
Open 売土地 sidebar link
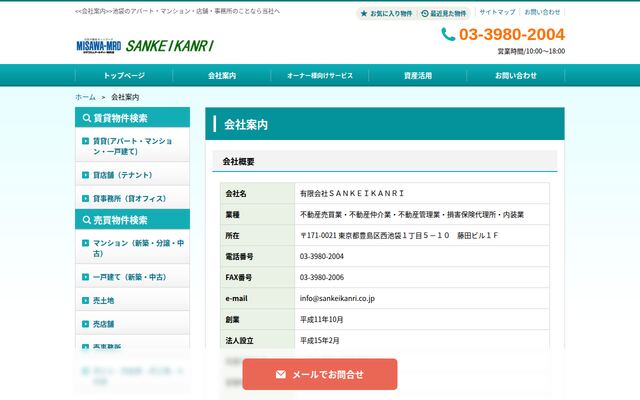(x=133, y=300)
